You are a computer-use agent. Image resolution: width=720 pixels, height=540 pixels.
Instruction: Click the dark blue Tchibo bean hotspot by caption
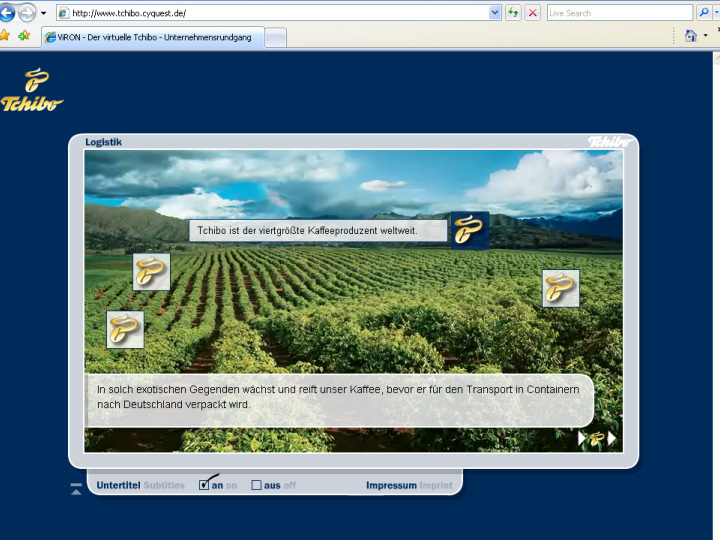coord(469,230)
